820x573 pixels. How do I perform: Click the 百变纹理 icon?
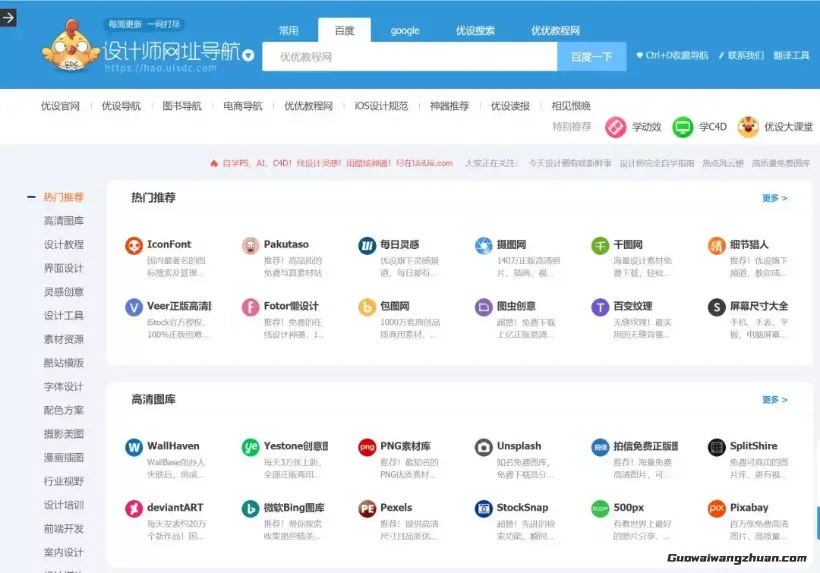(600, 307)
